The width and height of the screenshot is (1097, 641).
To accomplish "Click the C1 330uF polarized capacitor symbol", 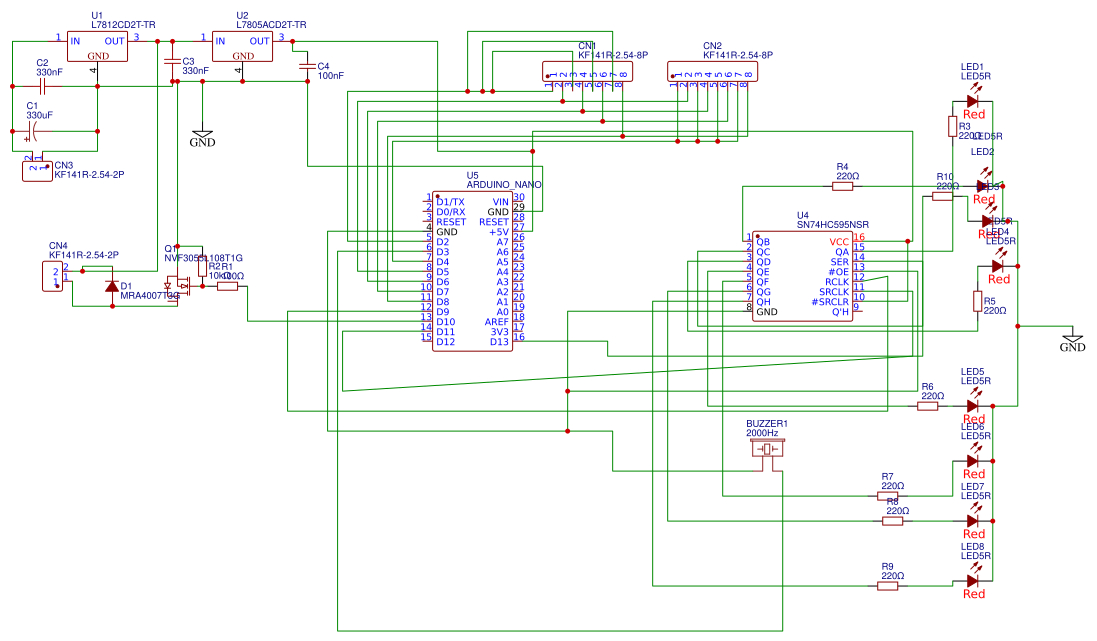I will point(33,131).
